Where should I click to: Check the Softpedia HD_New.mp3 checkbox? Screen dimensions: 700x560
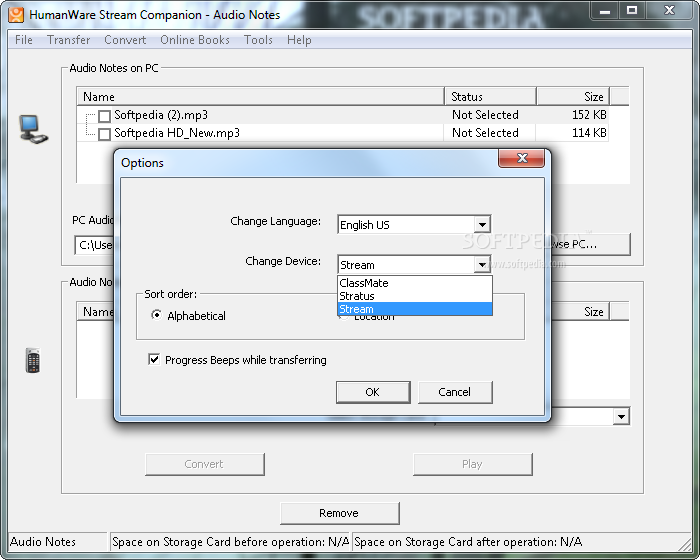click(104, 134)
